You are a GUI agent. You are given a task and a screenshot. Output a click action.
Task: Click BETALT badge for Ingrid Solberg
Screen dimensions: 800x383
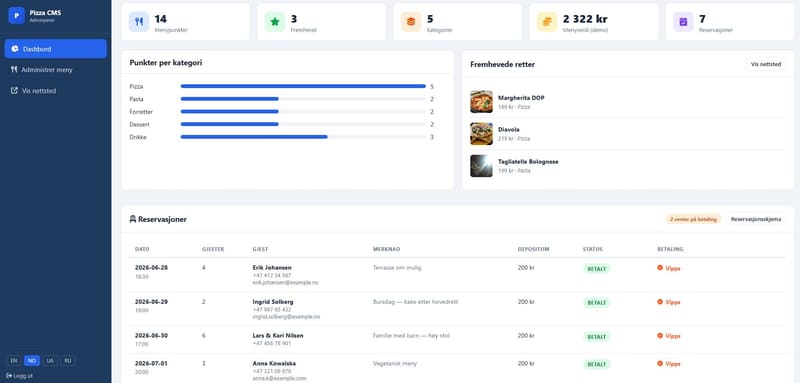click(x=596, y=302)
